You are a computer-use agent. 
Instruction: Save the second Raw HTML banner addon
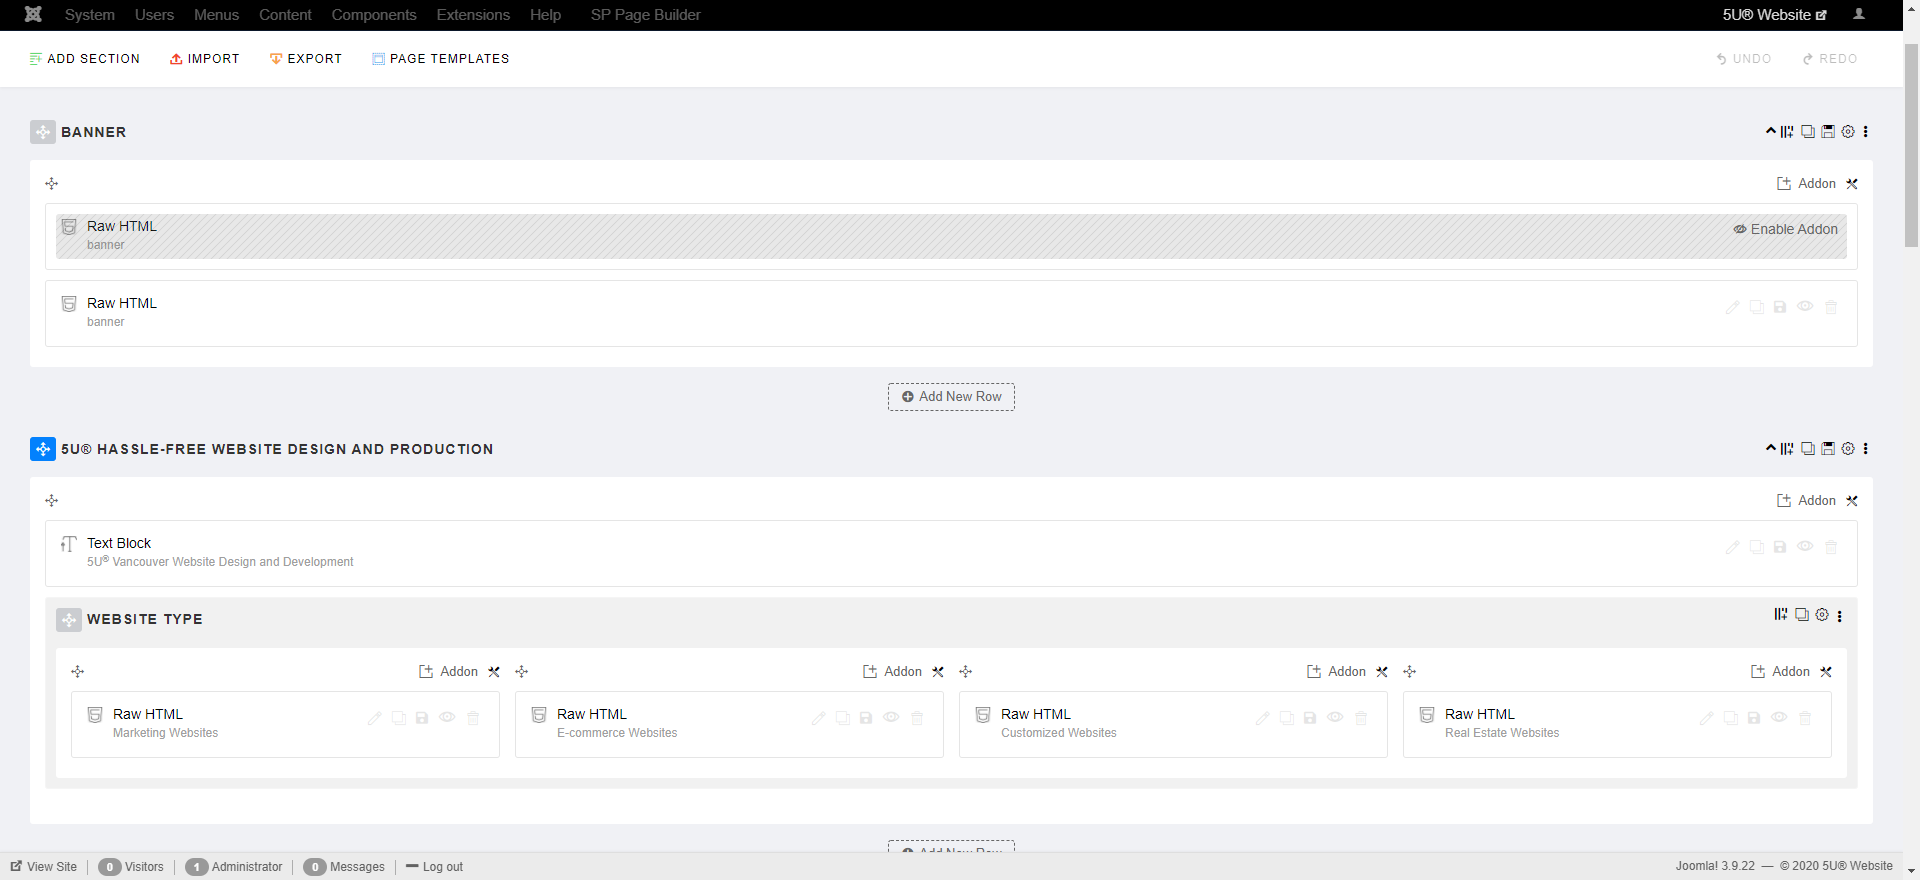tap(1780, 307)
